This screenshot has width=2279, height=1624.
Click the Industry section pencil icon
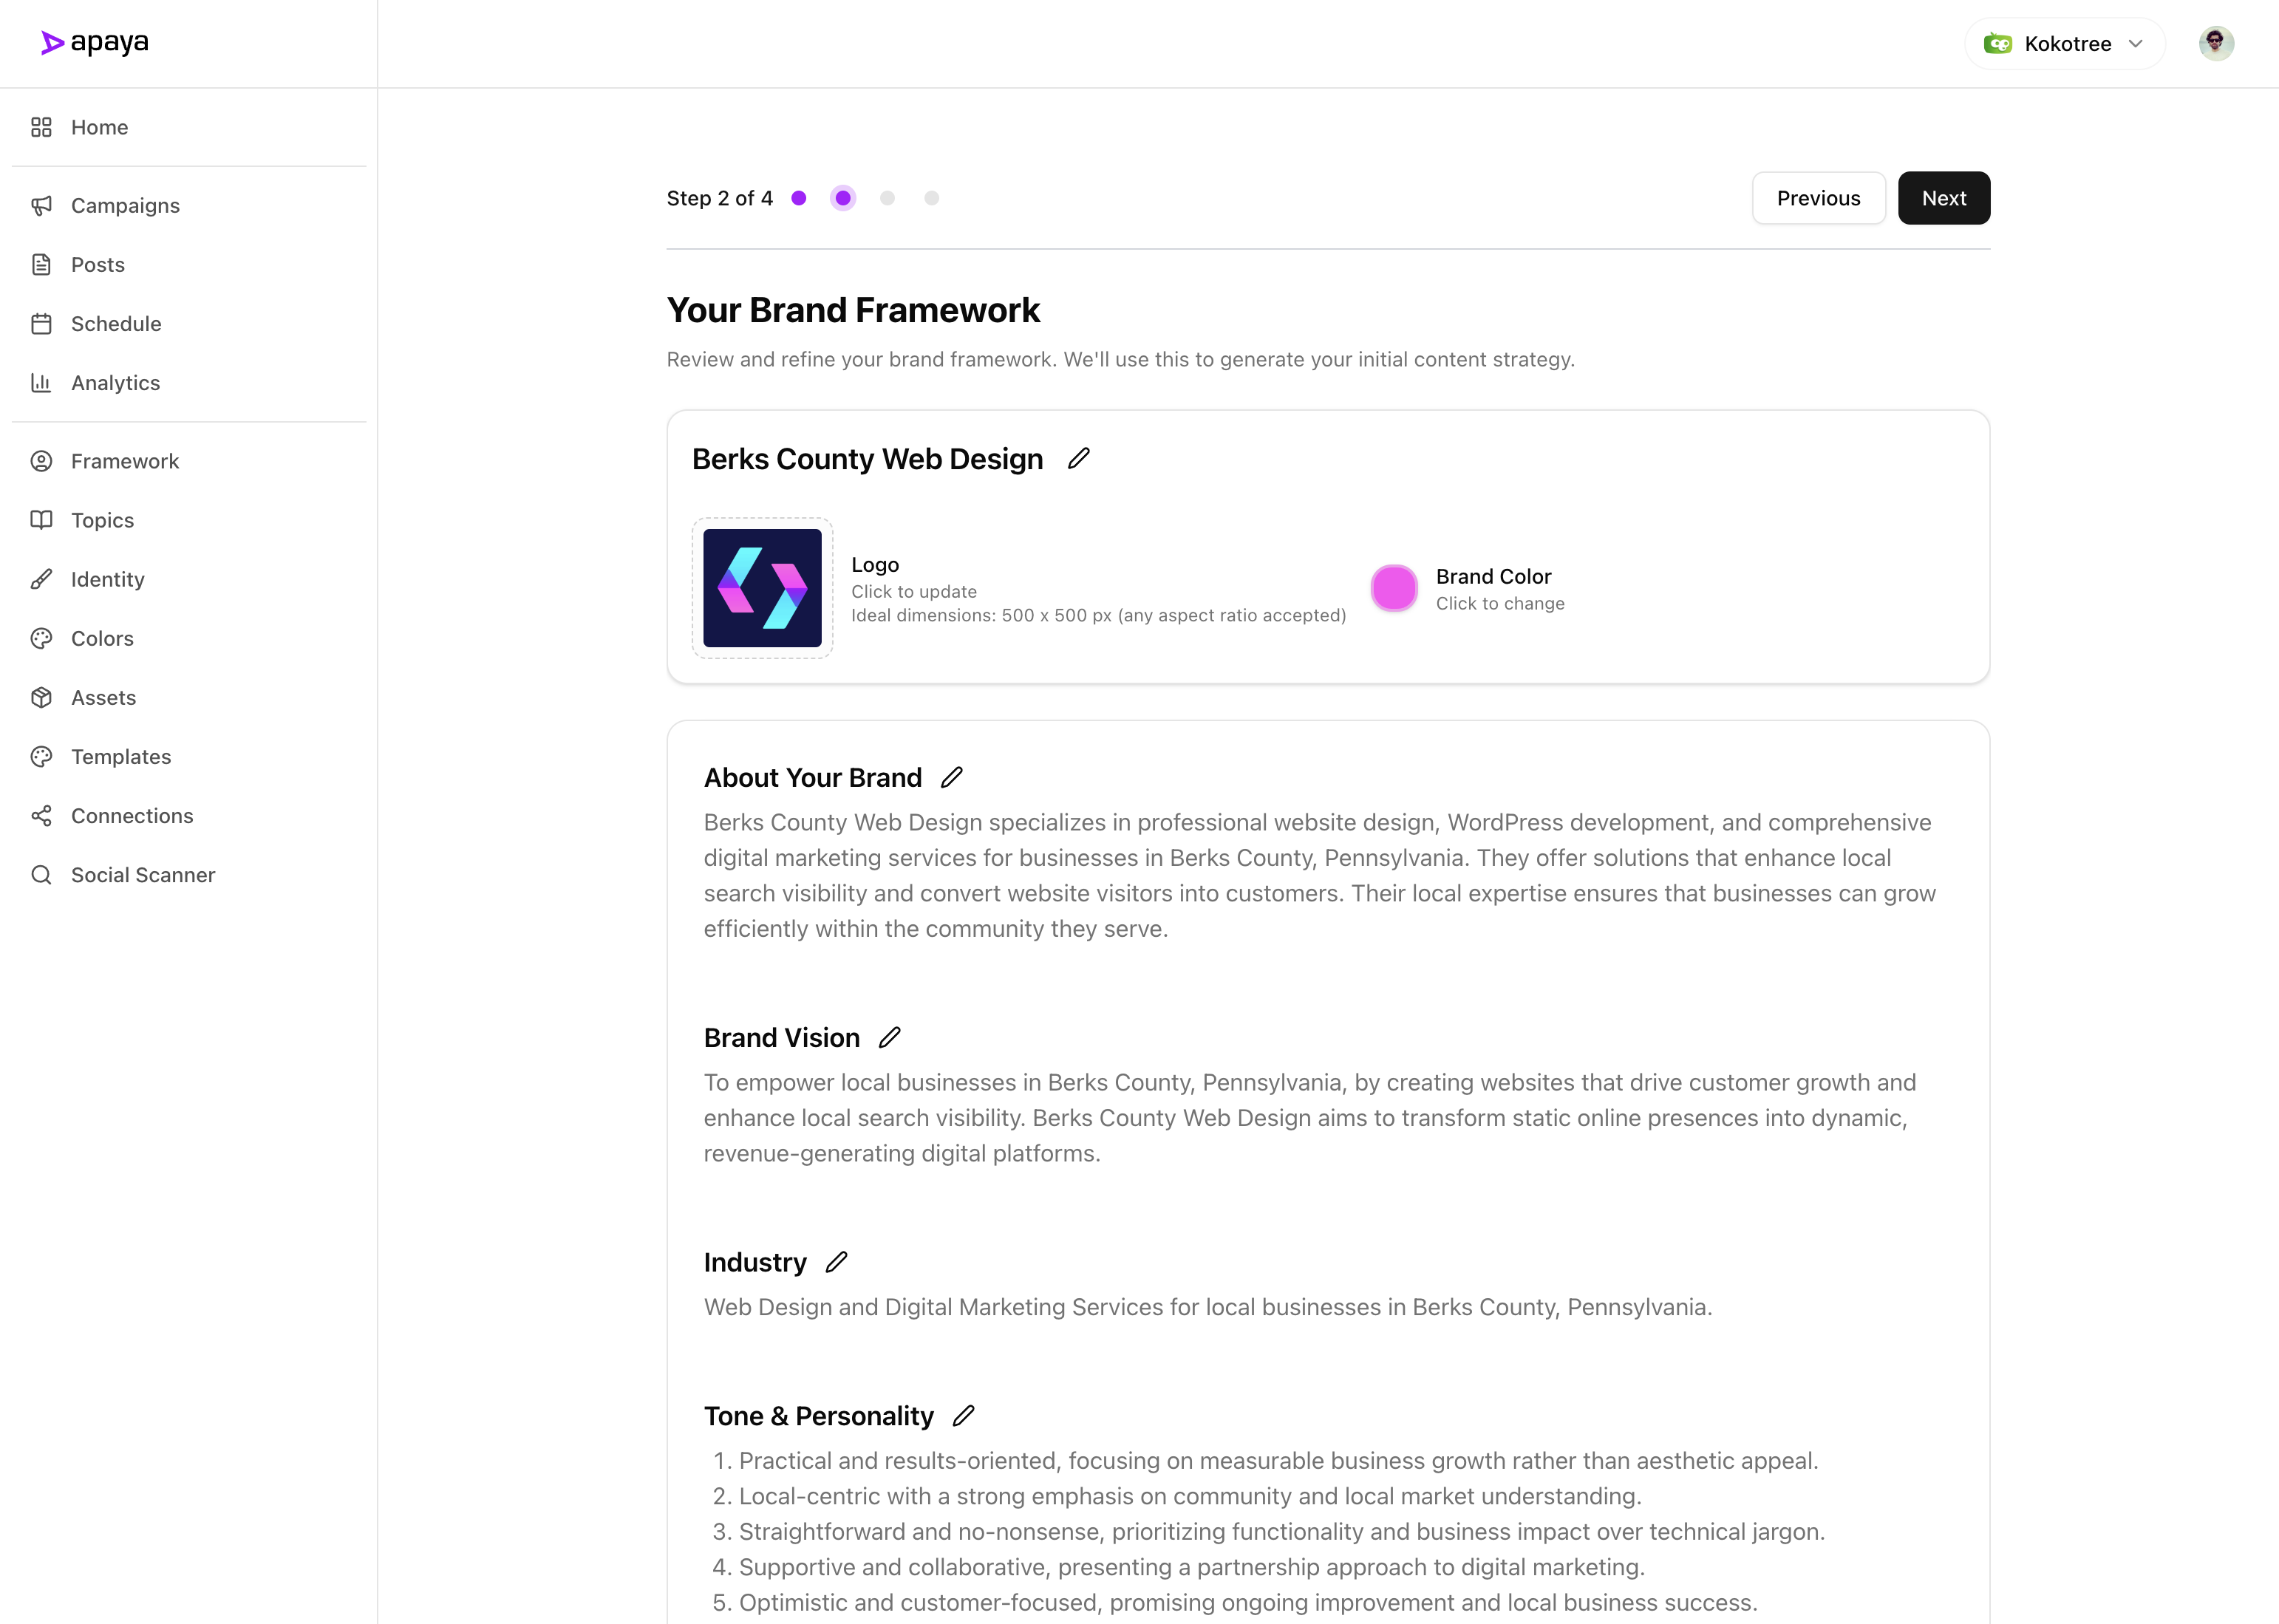coord(836,1262)
